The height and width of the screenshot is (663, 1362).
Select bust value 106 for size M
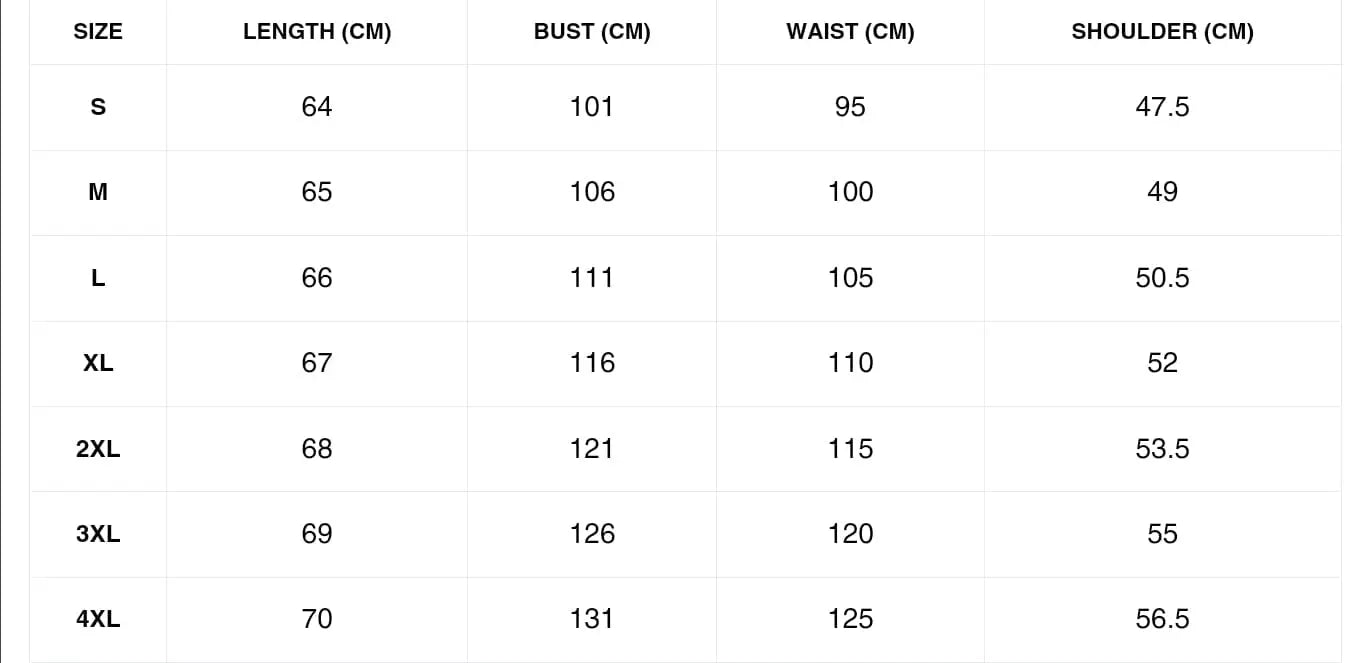(592, 192)
